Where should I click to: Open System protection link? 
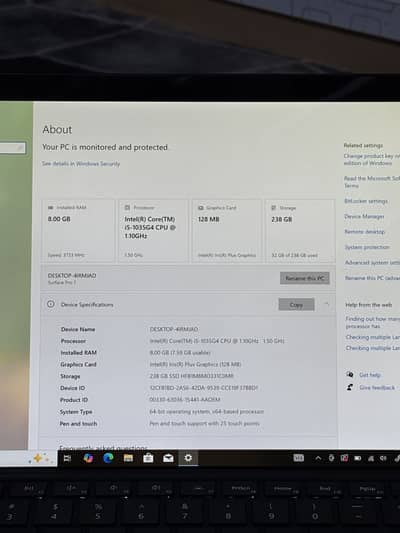pyautogui.click(x=367, y=247)
